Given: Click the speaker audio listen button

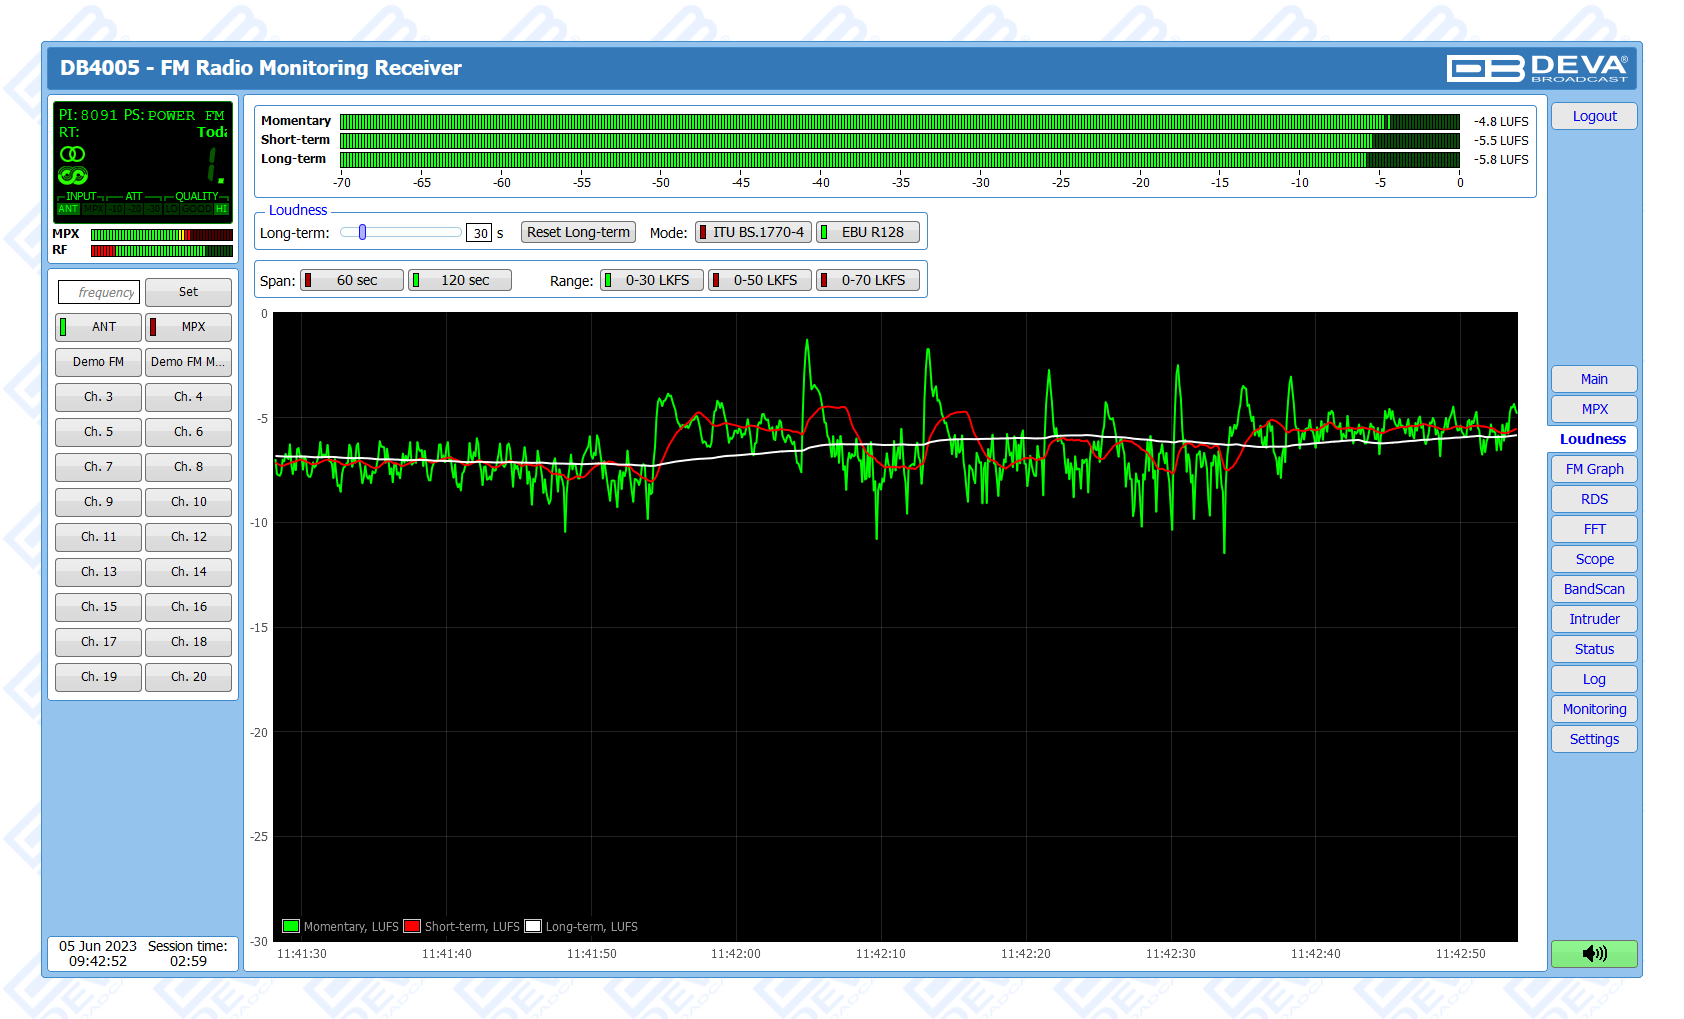Looking at the screenshot, I should (1594, 953).
